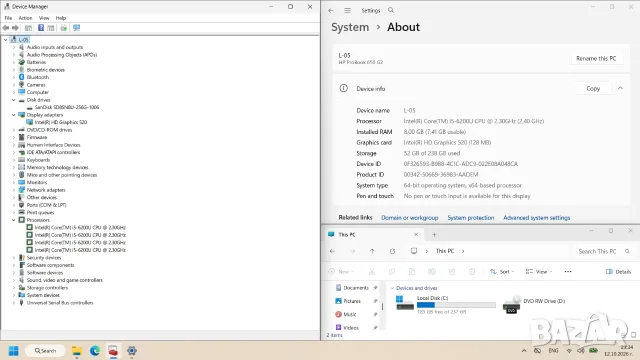
Task: Select Human Interface Devices
Action: tap(53, 145)
